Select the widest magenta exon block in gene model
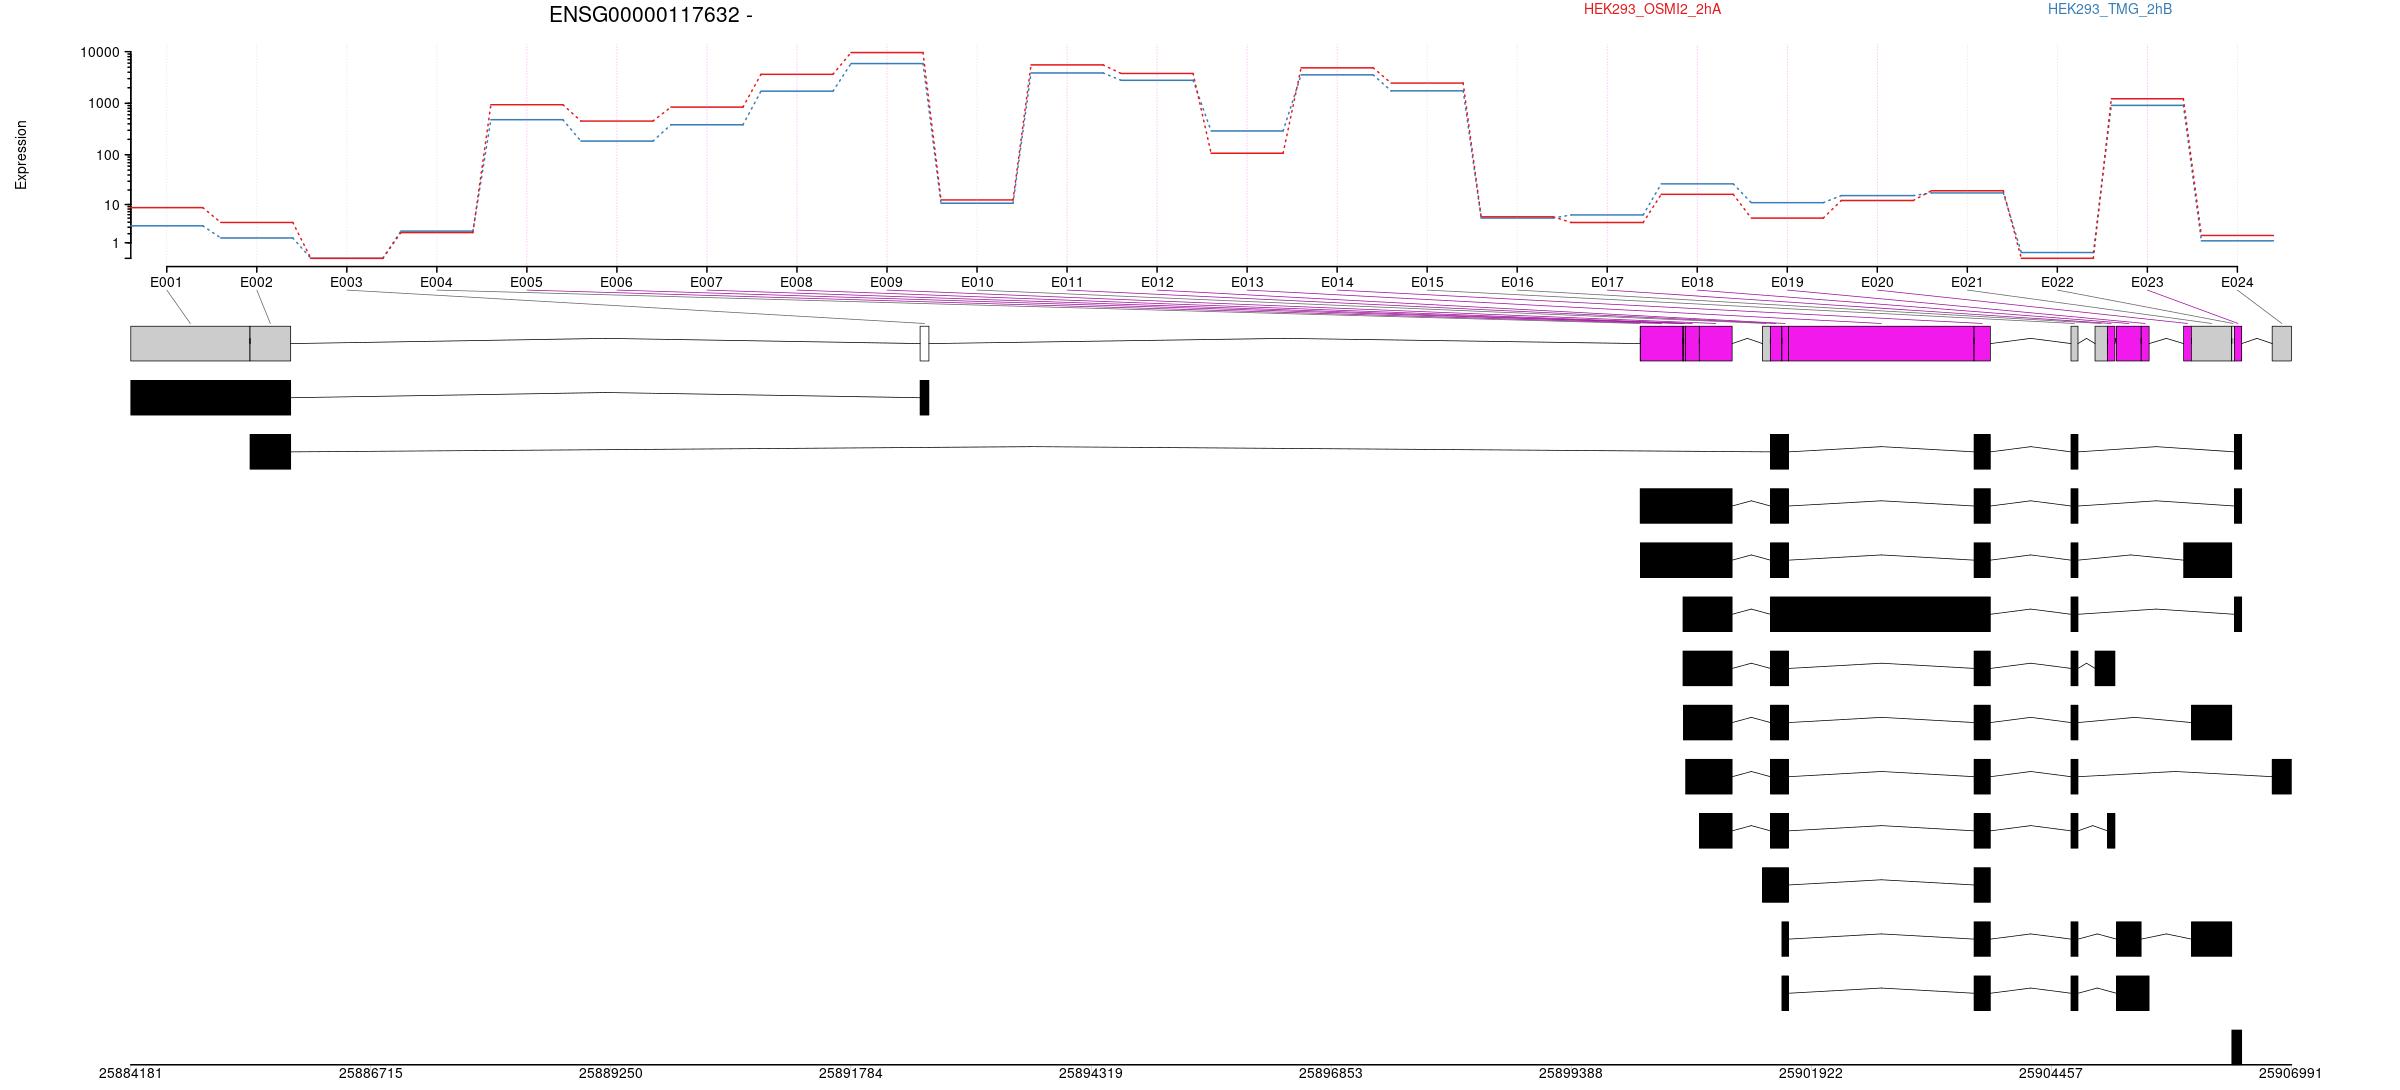 pos(1881,344)
